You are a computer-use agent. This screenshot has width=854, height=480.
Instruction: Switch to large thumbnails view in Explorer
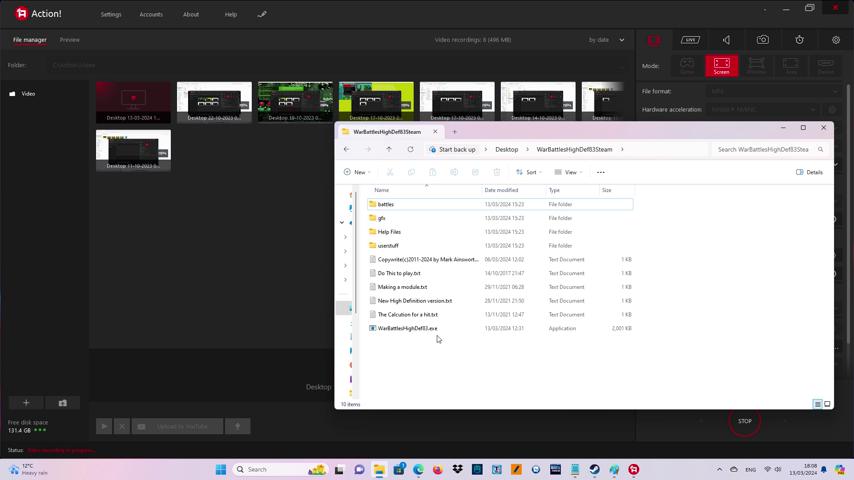(x=827, y=404)
